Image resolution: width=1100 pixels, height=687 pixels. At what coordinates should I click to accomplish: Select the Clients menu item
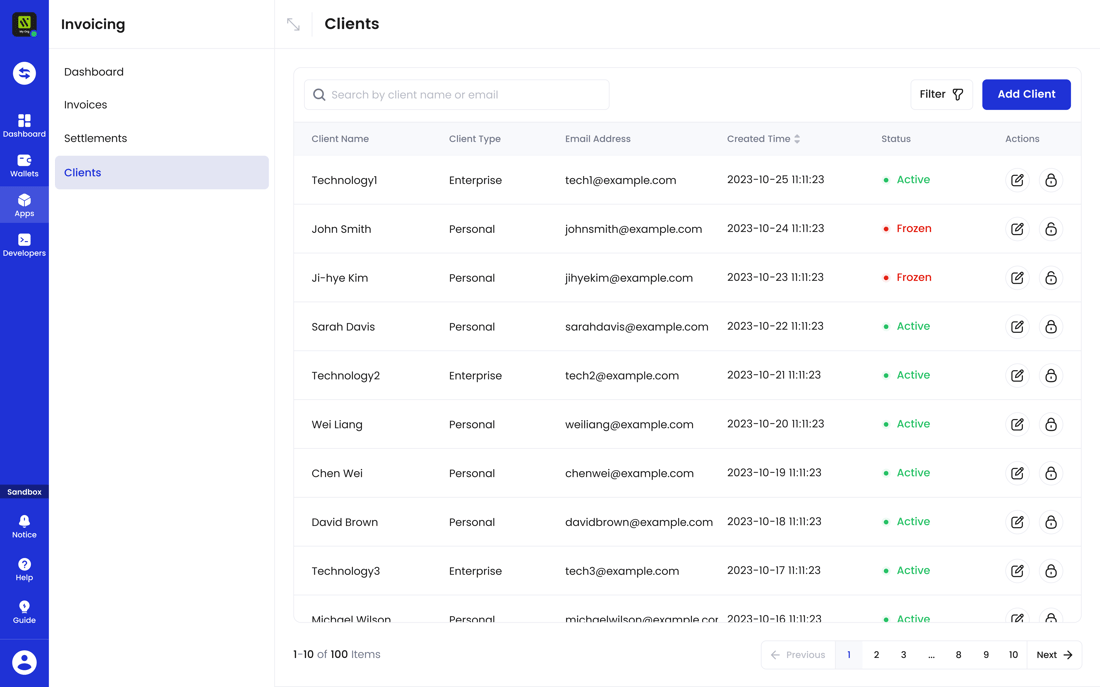tap(161, 173)
